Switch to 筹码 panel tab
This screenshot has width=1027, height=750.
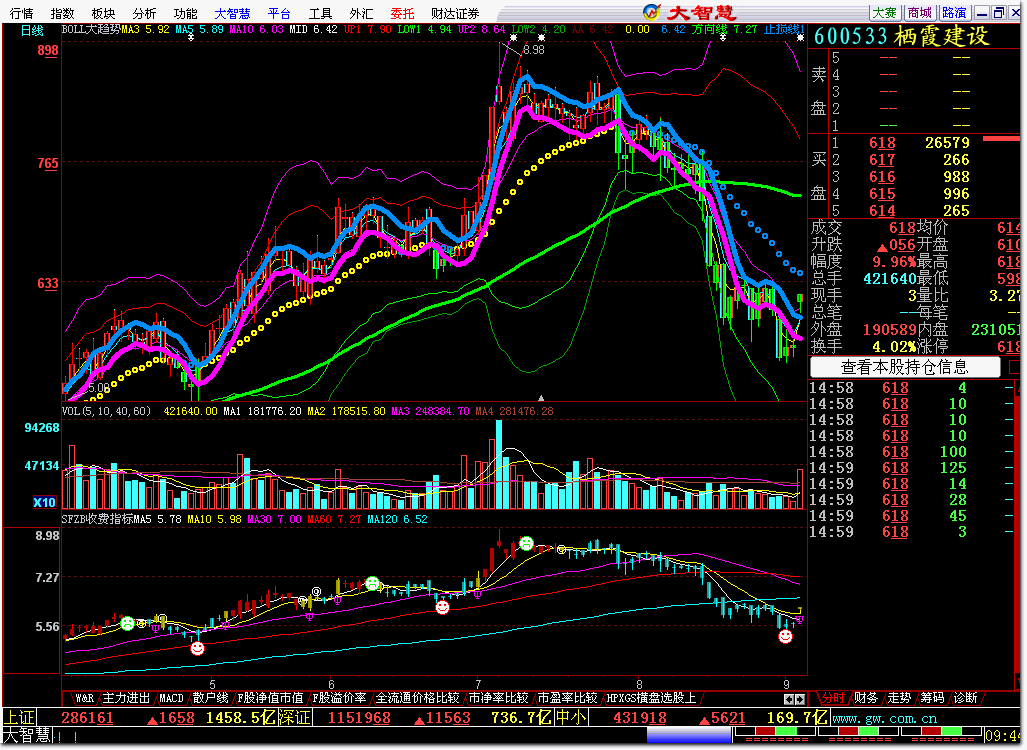pyautogui.click(x=933, y=698)
